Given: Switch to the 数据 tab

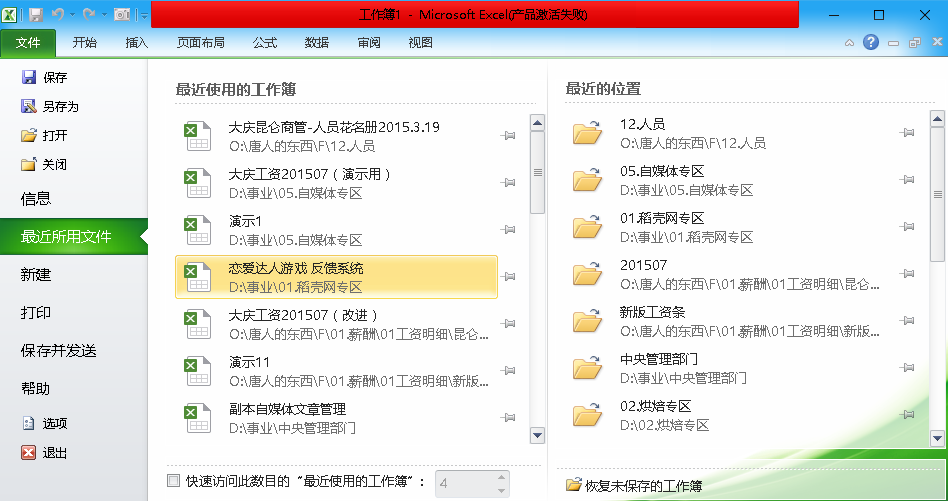Looking at the screenshot, I should click(317, 43).
